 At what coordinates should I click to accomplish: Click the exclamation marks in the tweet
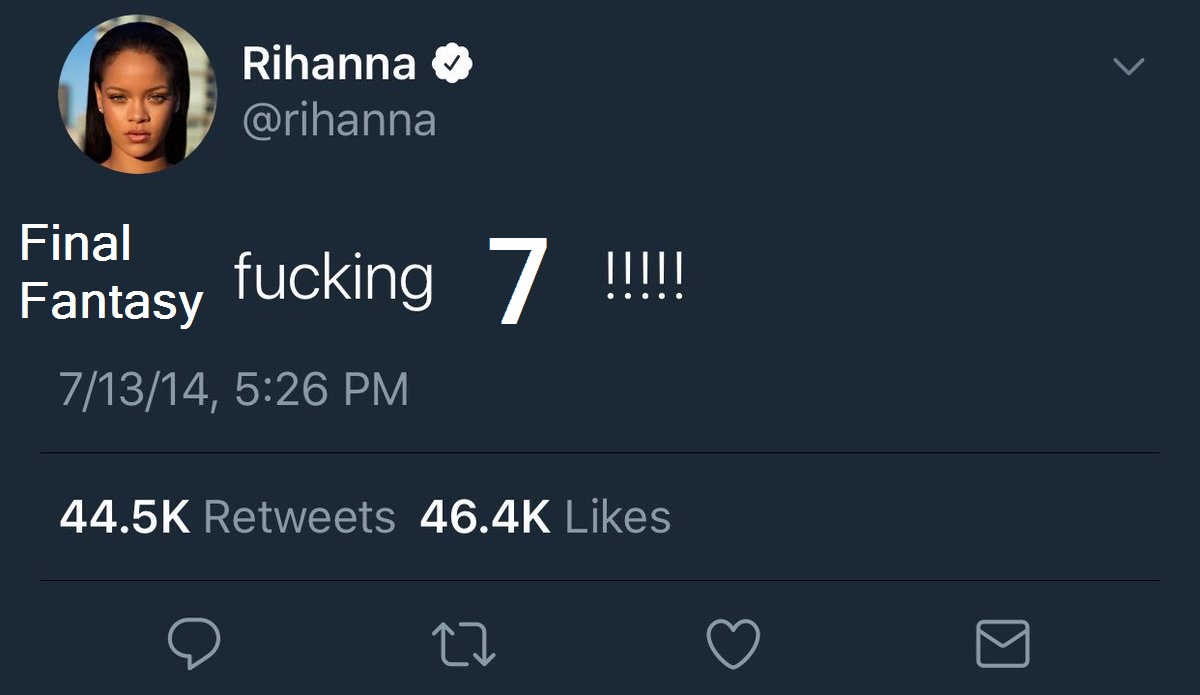645,278
